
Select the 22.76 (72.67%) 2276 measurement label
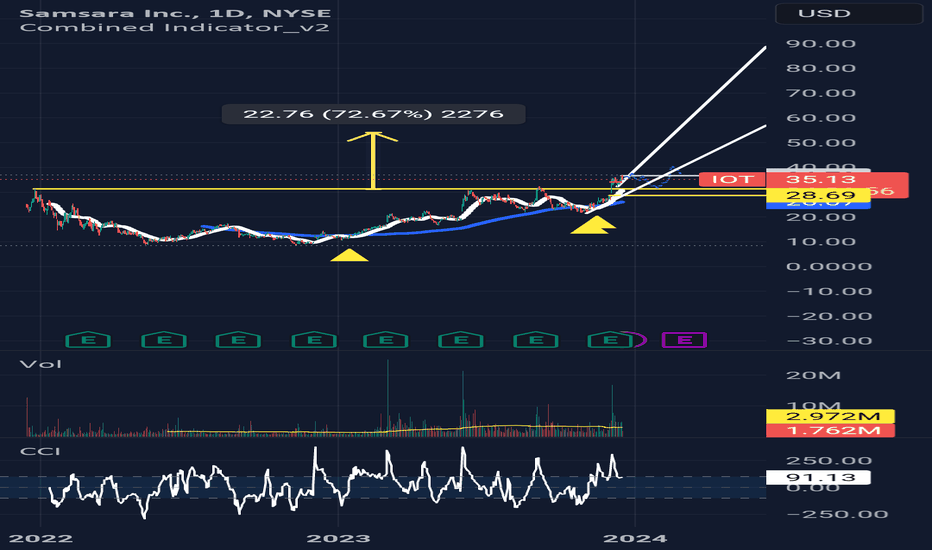point(373,114)
